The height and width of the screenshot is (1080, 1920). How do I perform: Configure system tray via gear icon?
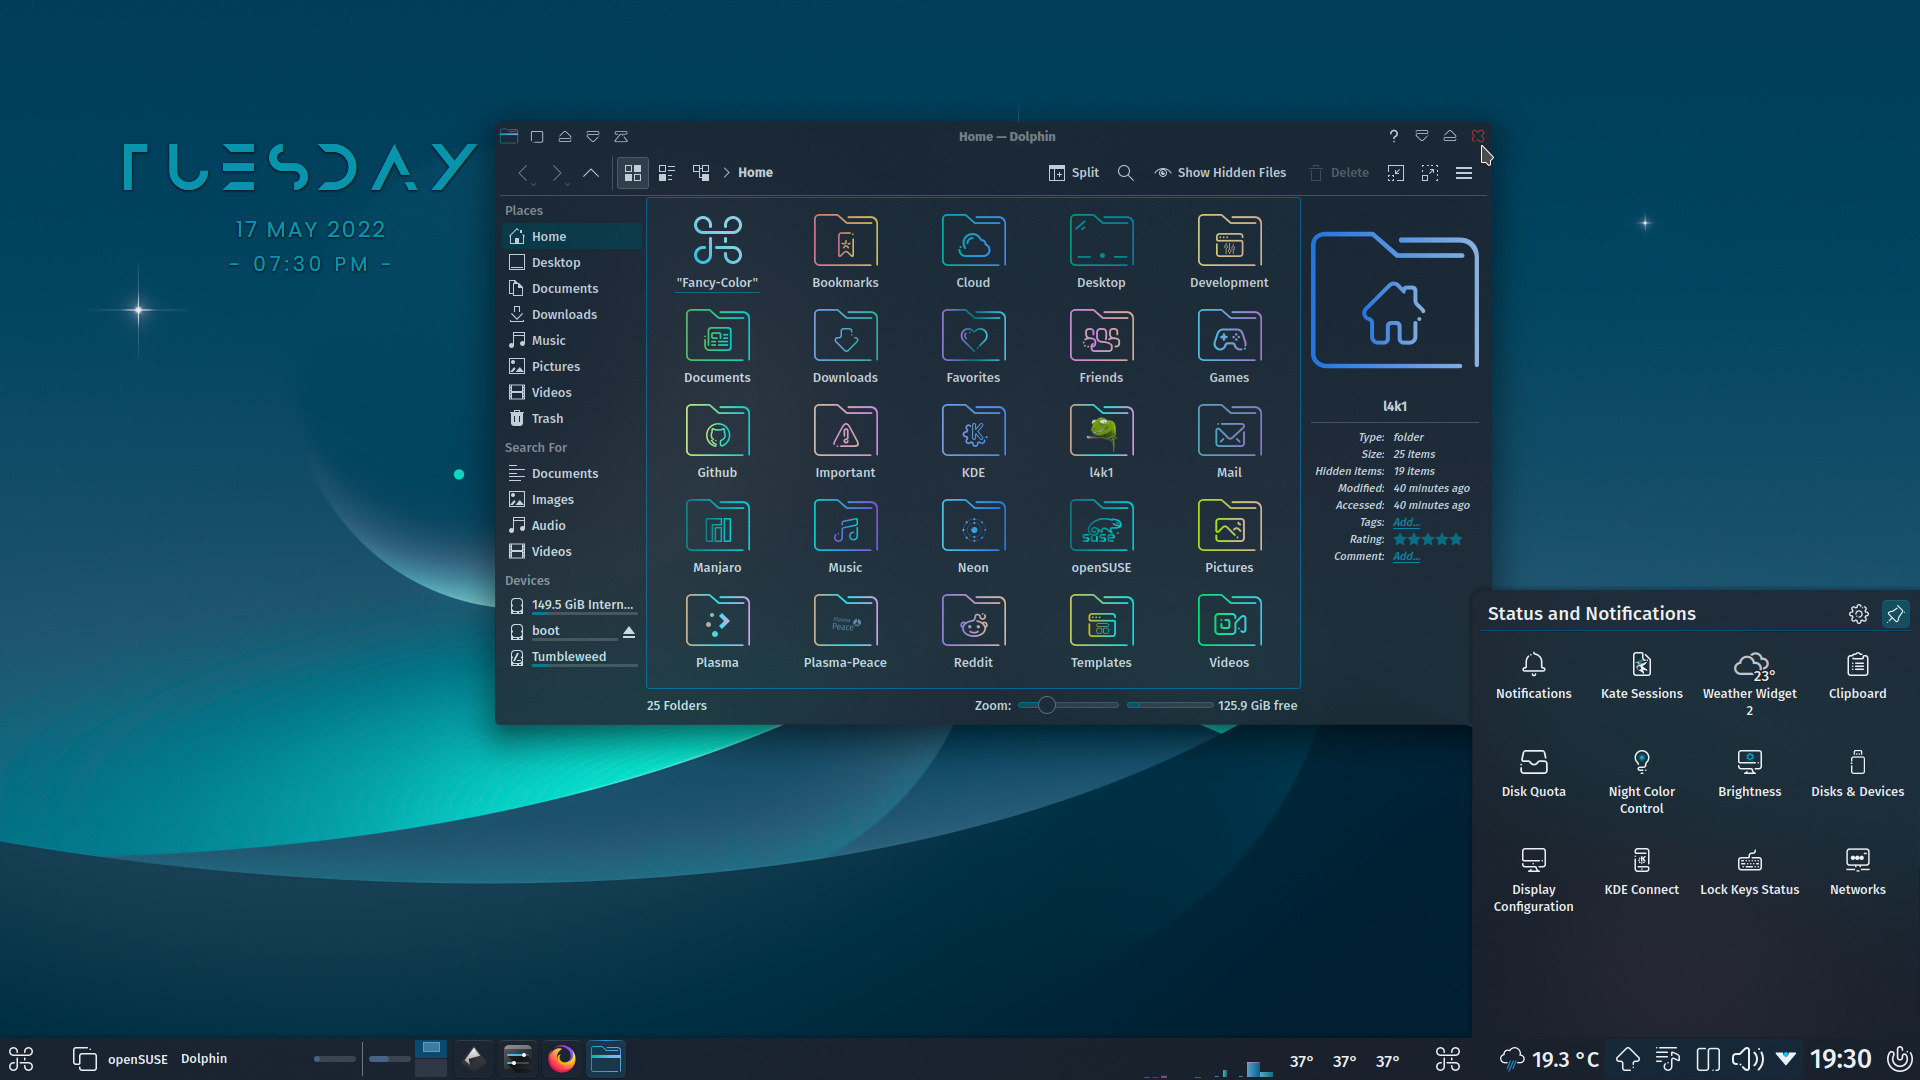coord(1858,614)
